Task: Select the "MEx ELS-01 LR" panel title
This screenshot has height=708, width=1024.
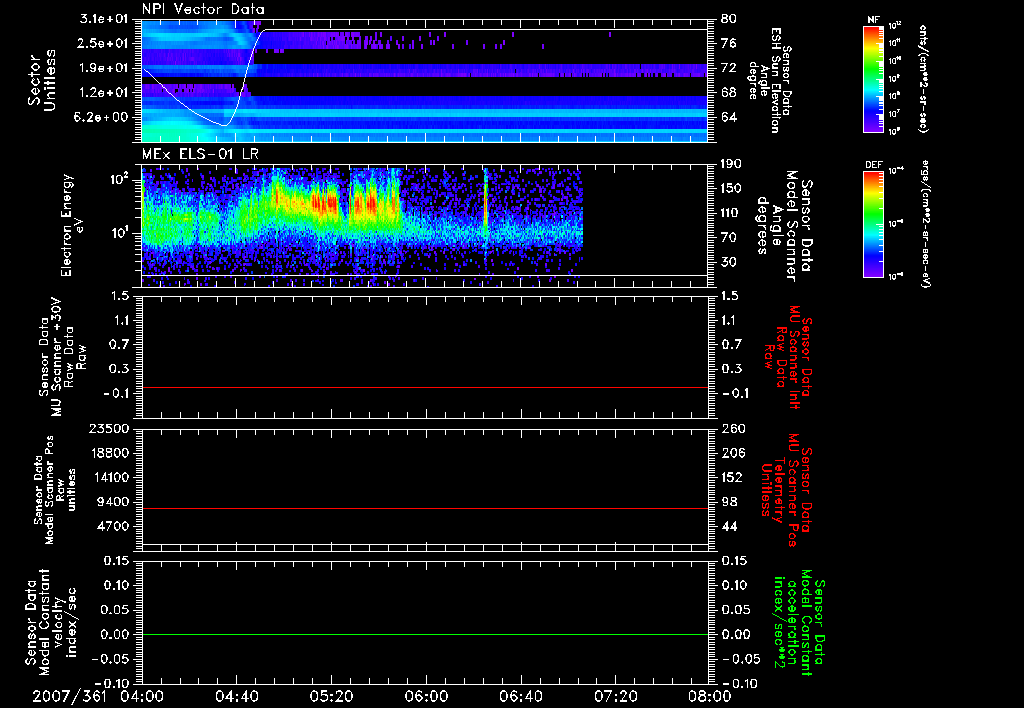Action: (x=200, y=155)
